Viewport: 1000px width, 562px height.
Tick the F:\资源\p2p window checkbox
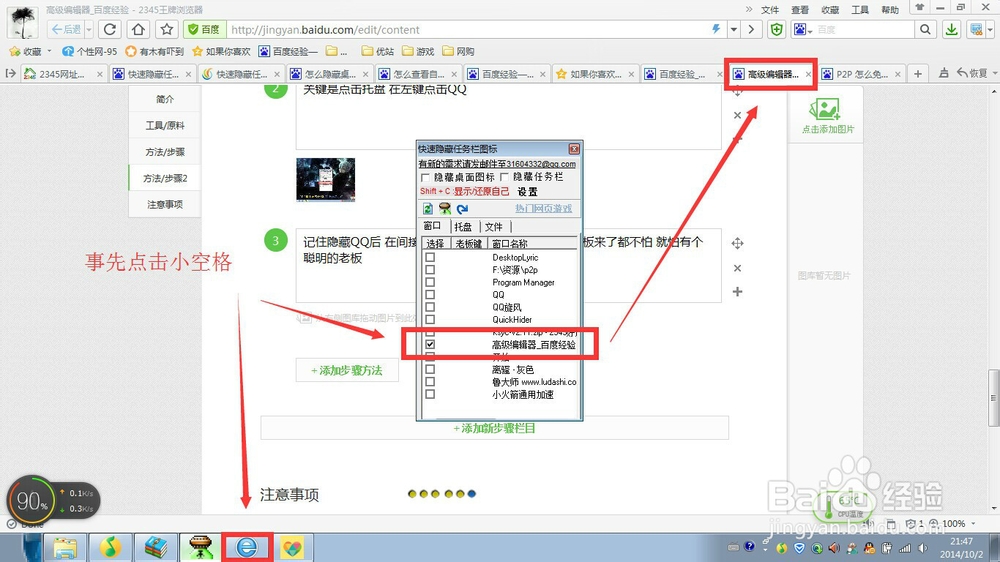[x=430, y=270]
